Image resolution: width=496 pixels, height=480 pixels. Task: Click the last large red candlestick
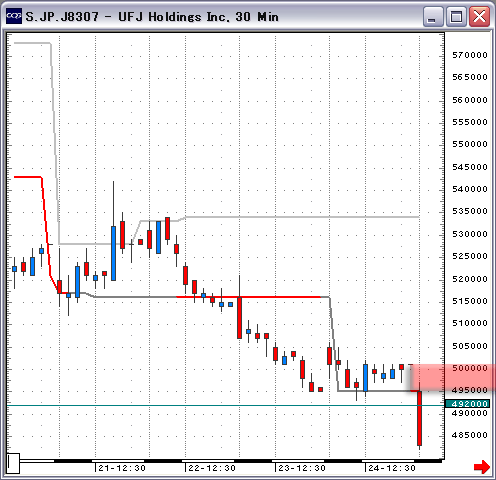(419, 418)
